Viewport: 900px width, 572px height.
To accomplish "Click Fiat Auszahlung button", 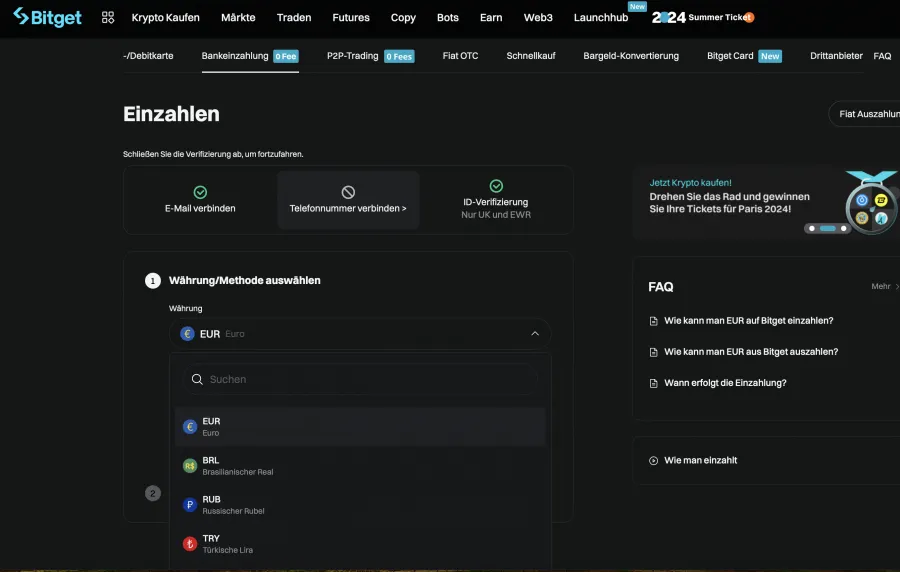I will (x=864, y=114).
